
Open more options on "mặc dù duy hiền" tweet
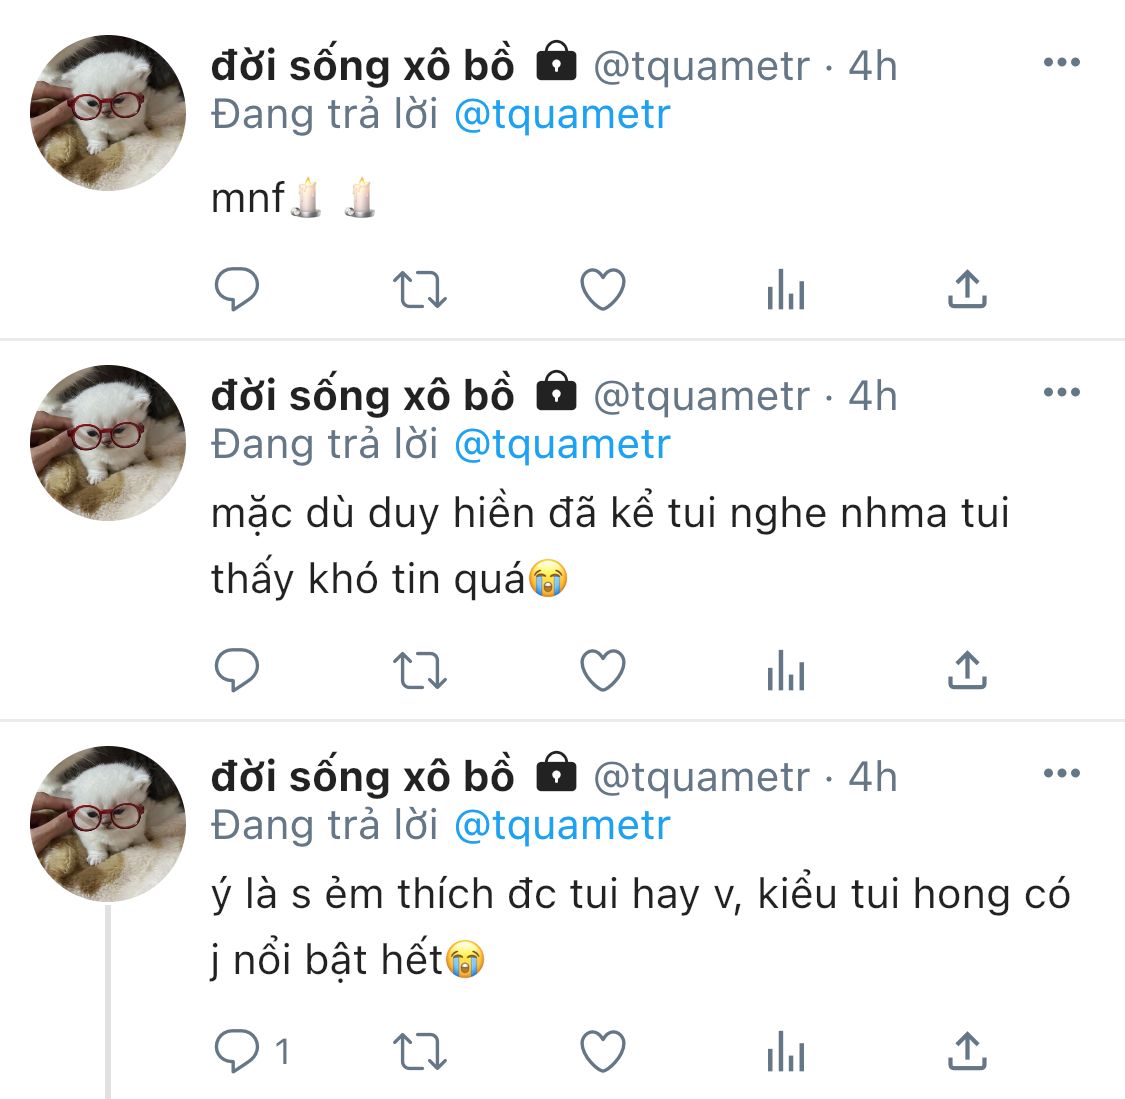point(1061,393)
